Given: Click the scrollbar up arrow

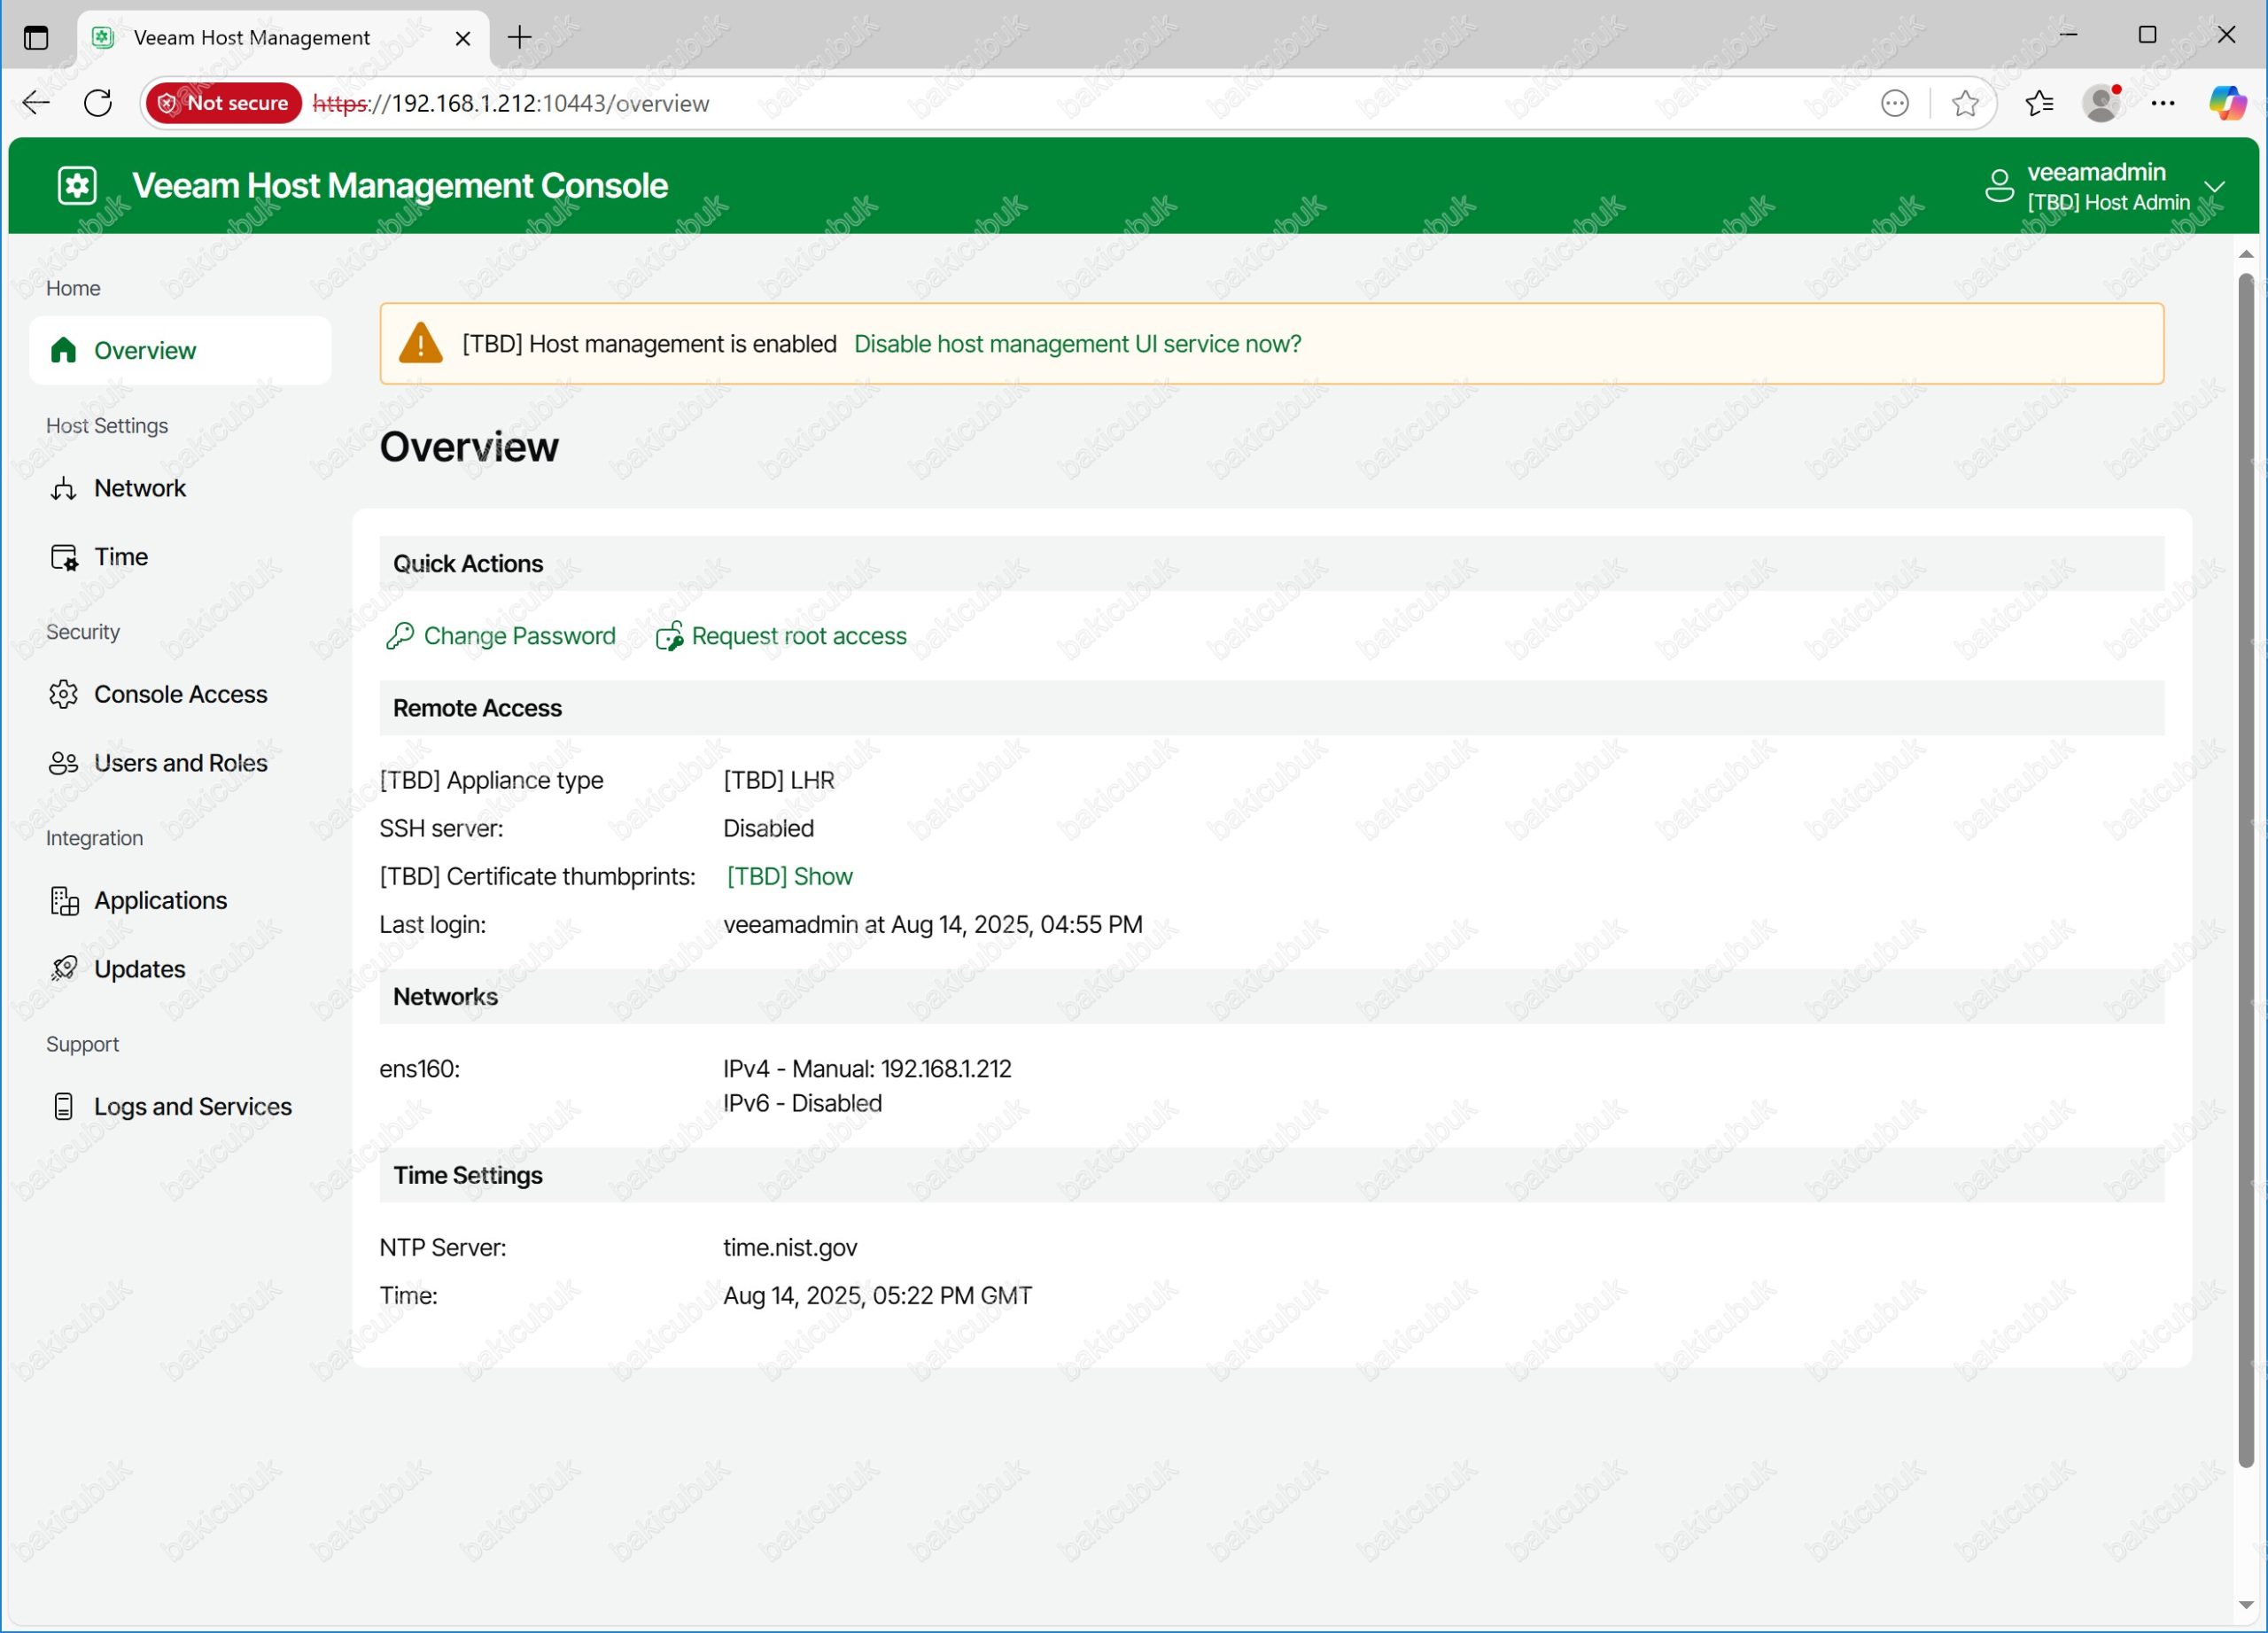Looking at the screenshot, I should click(2246, 254).
